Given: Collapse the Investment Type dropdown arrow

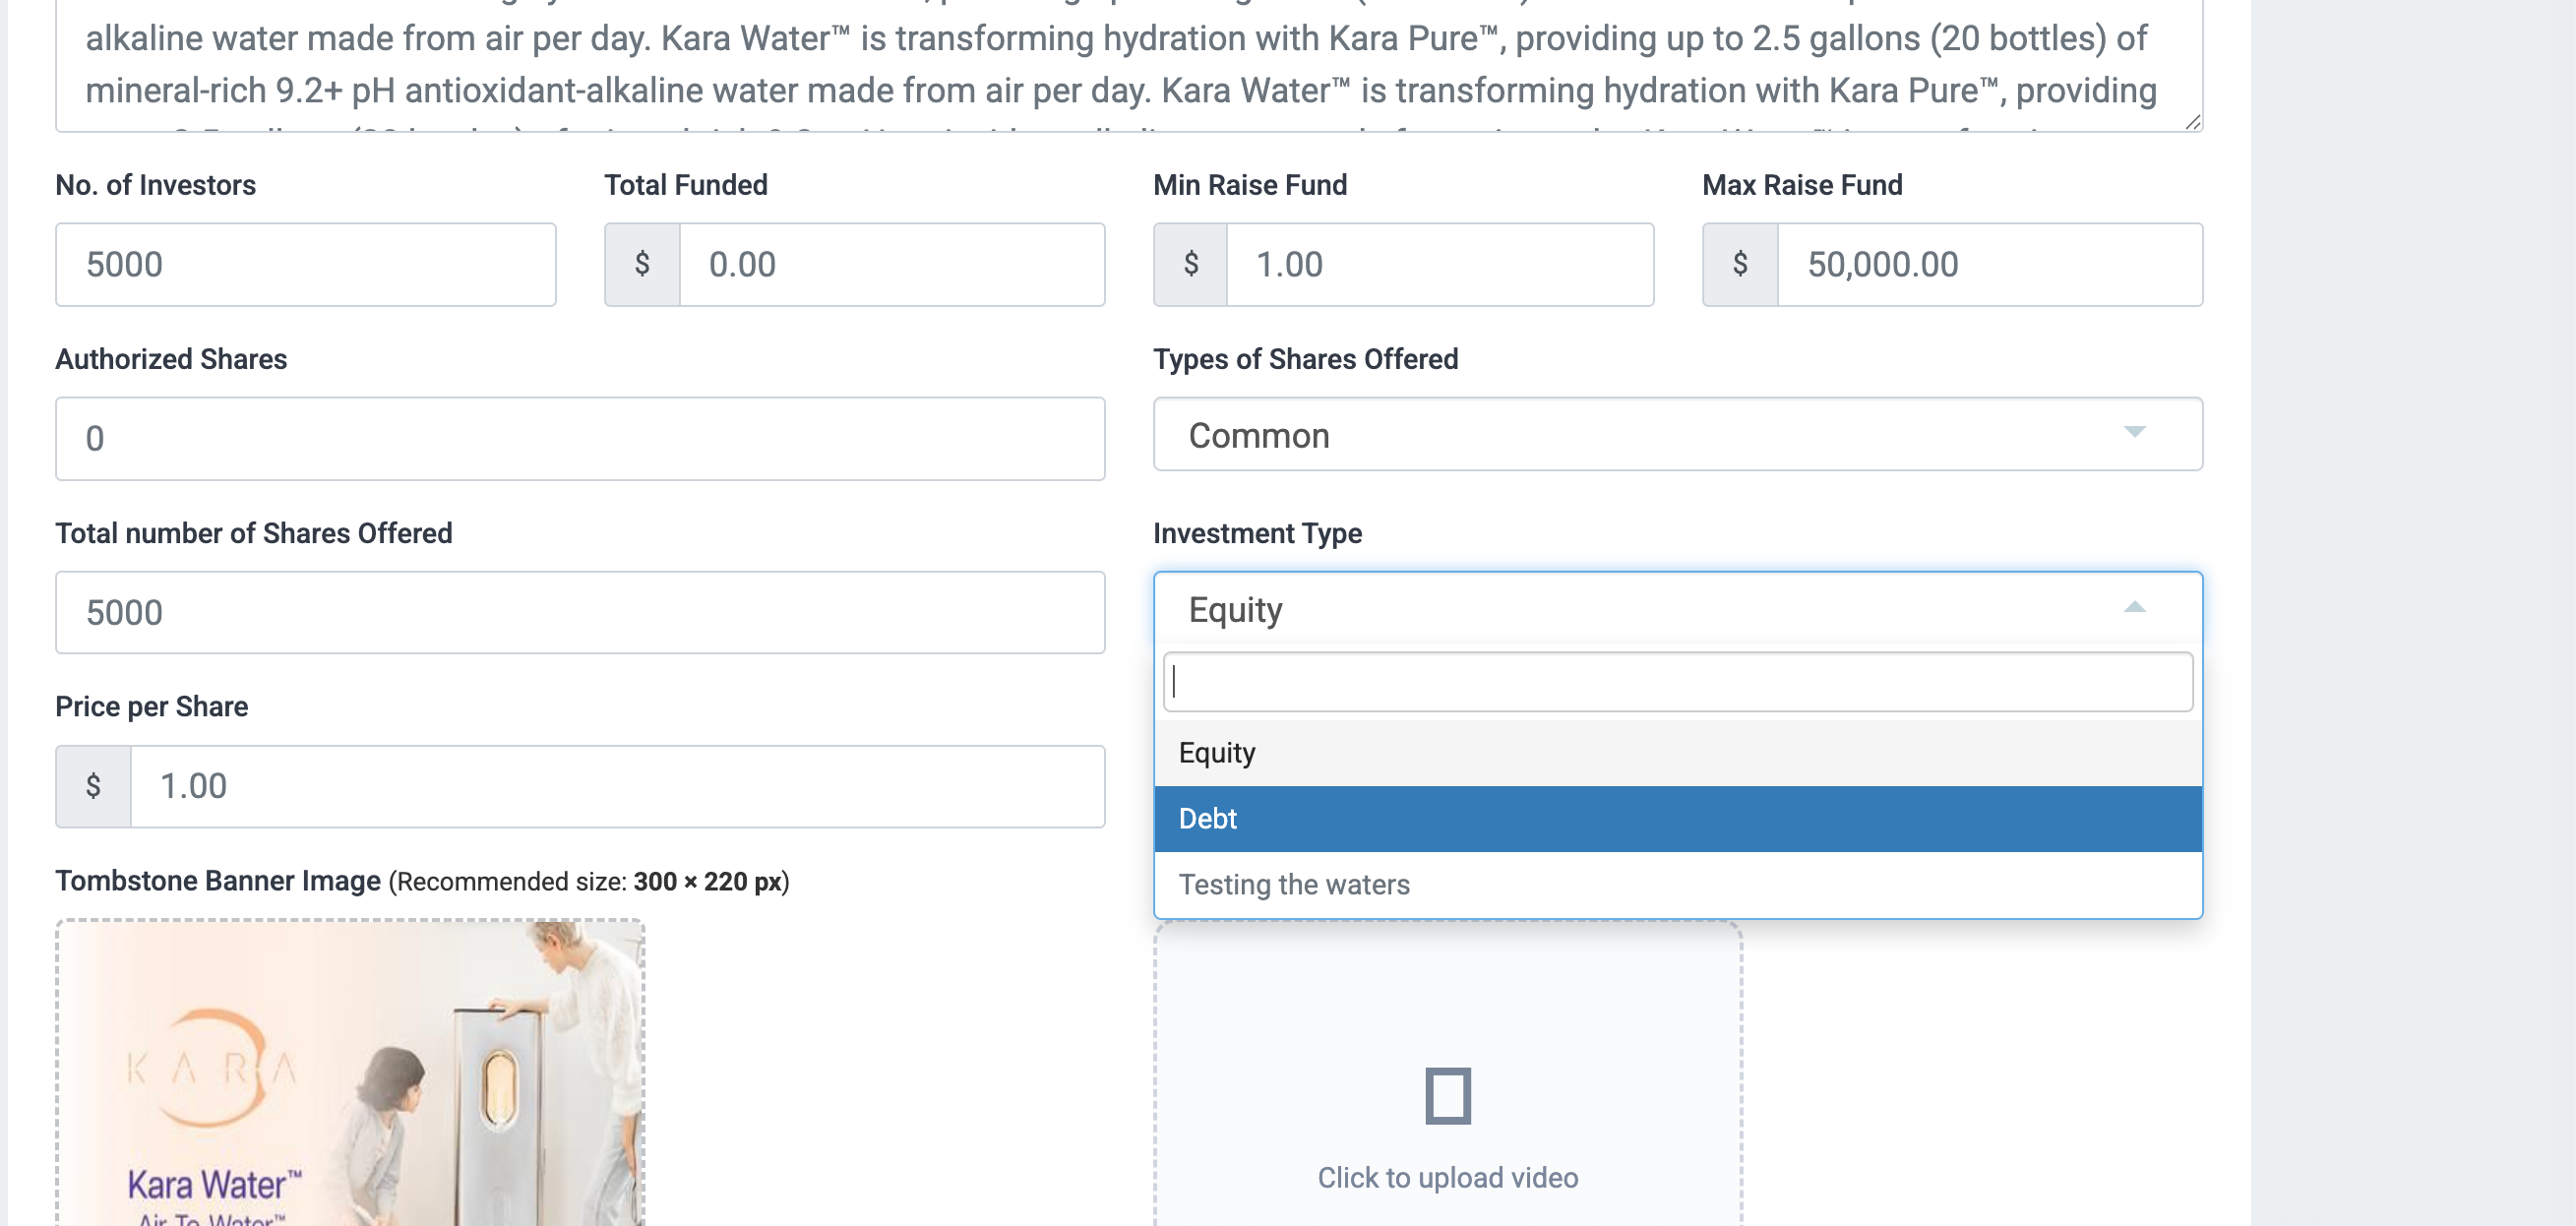Looking at the screenshot, I should [2134, 607].
